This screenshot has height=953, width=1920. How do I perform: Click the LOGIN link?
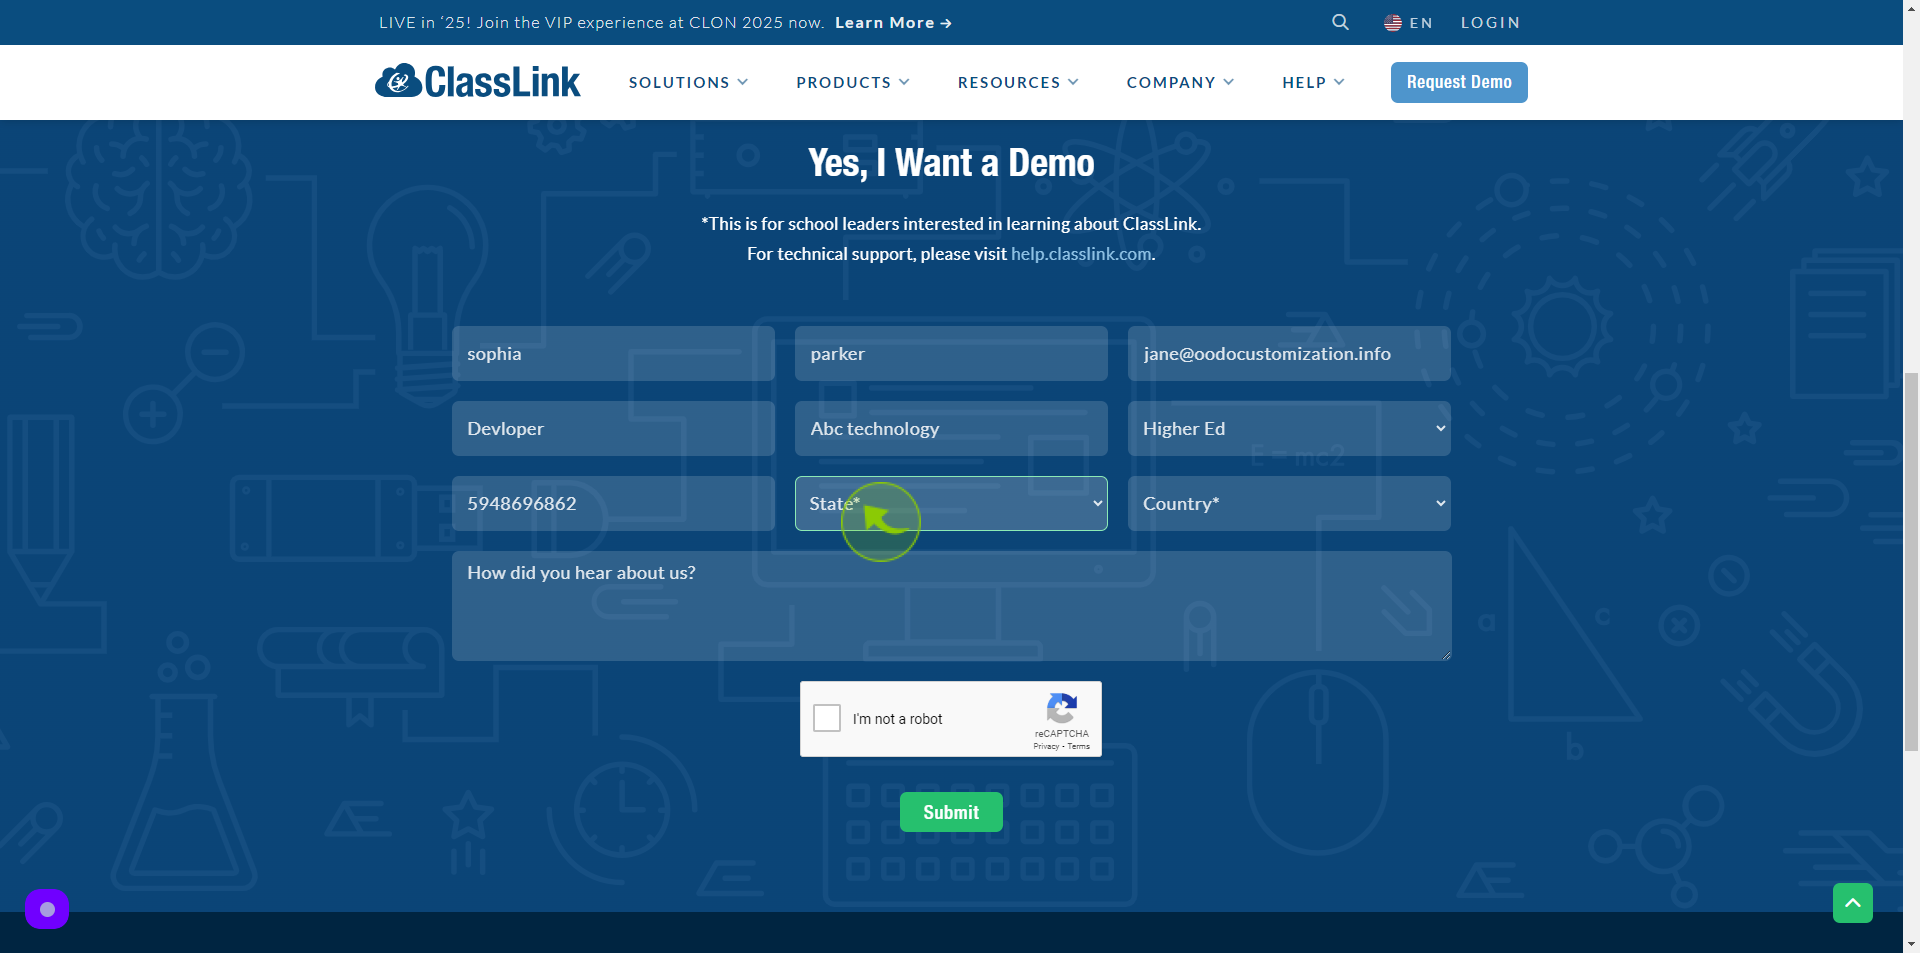[1490, 22]
